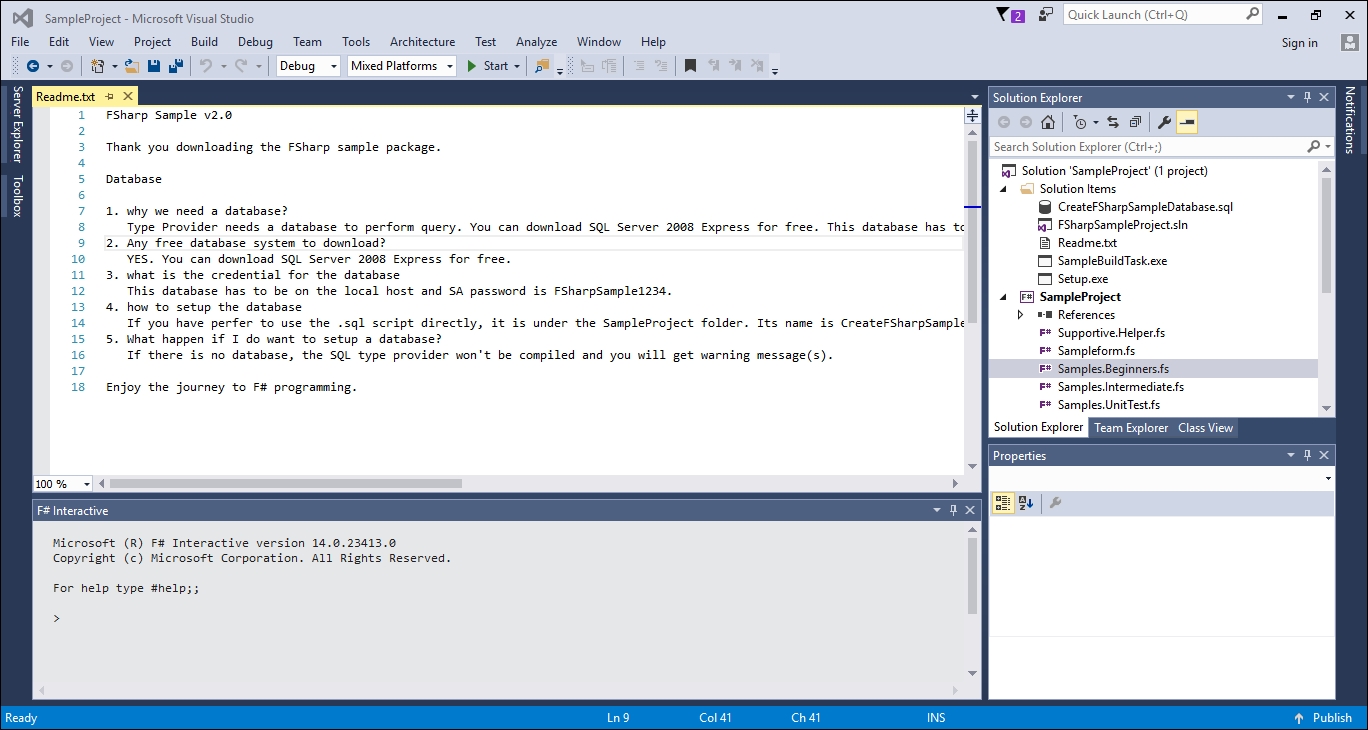This screenshot has width=1368, height=730.
Task: Click the Alphabetical sort icon in Properties
Action: 1026,503
